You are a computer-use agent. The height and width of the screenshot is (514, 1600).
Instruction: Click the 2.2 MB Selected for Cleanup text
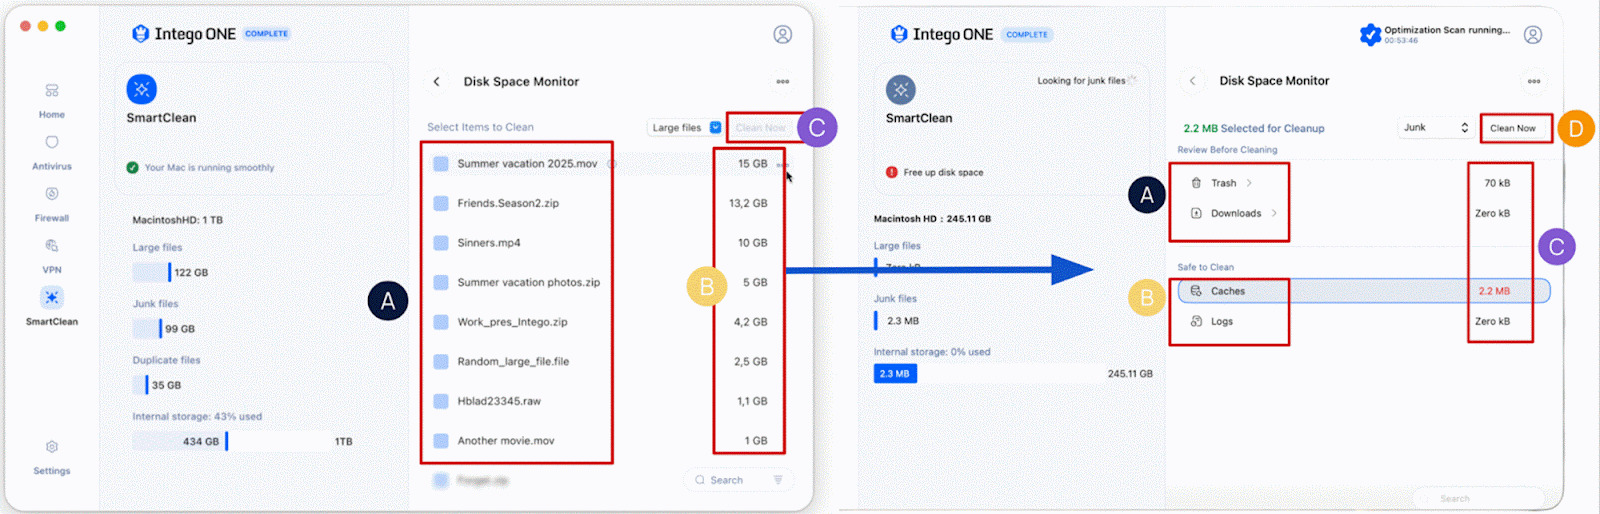pos(1254,128)
